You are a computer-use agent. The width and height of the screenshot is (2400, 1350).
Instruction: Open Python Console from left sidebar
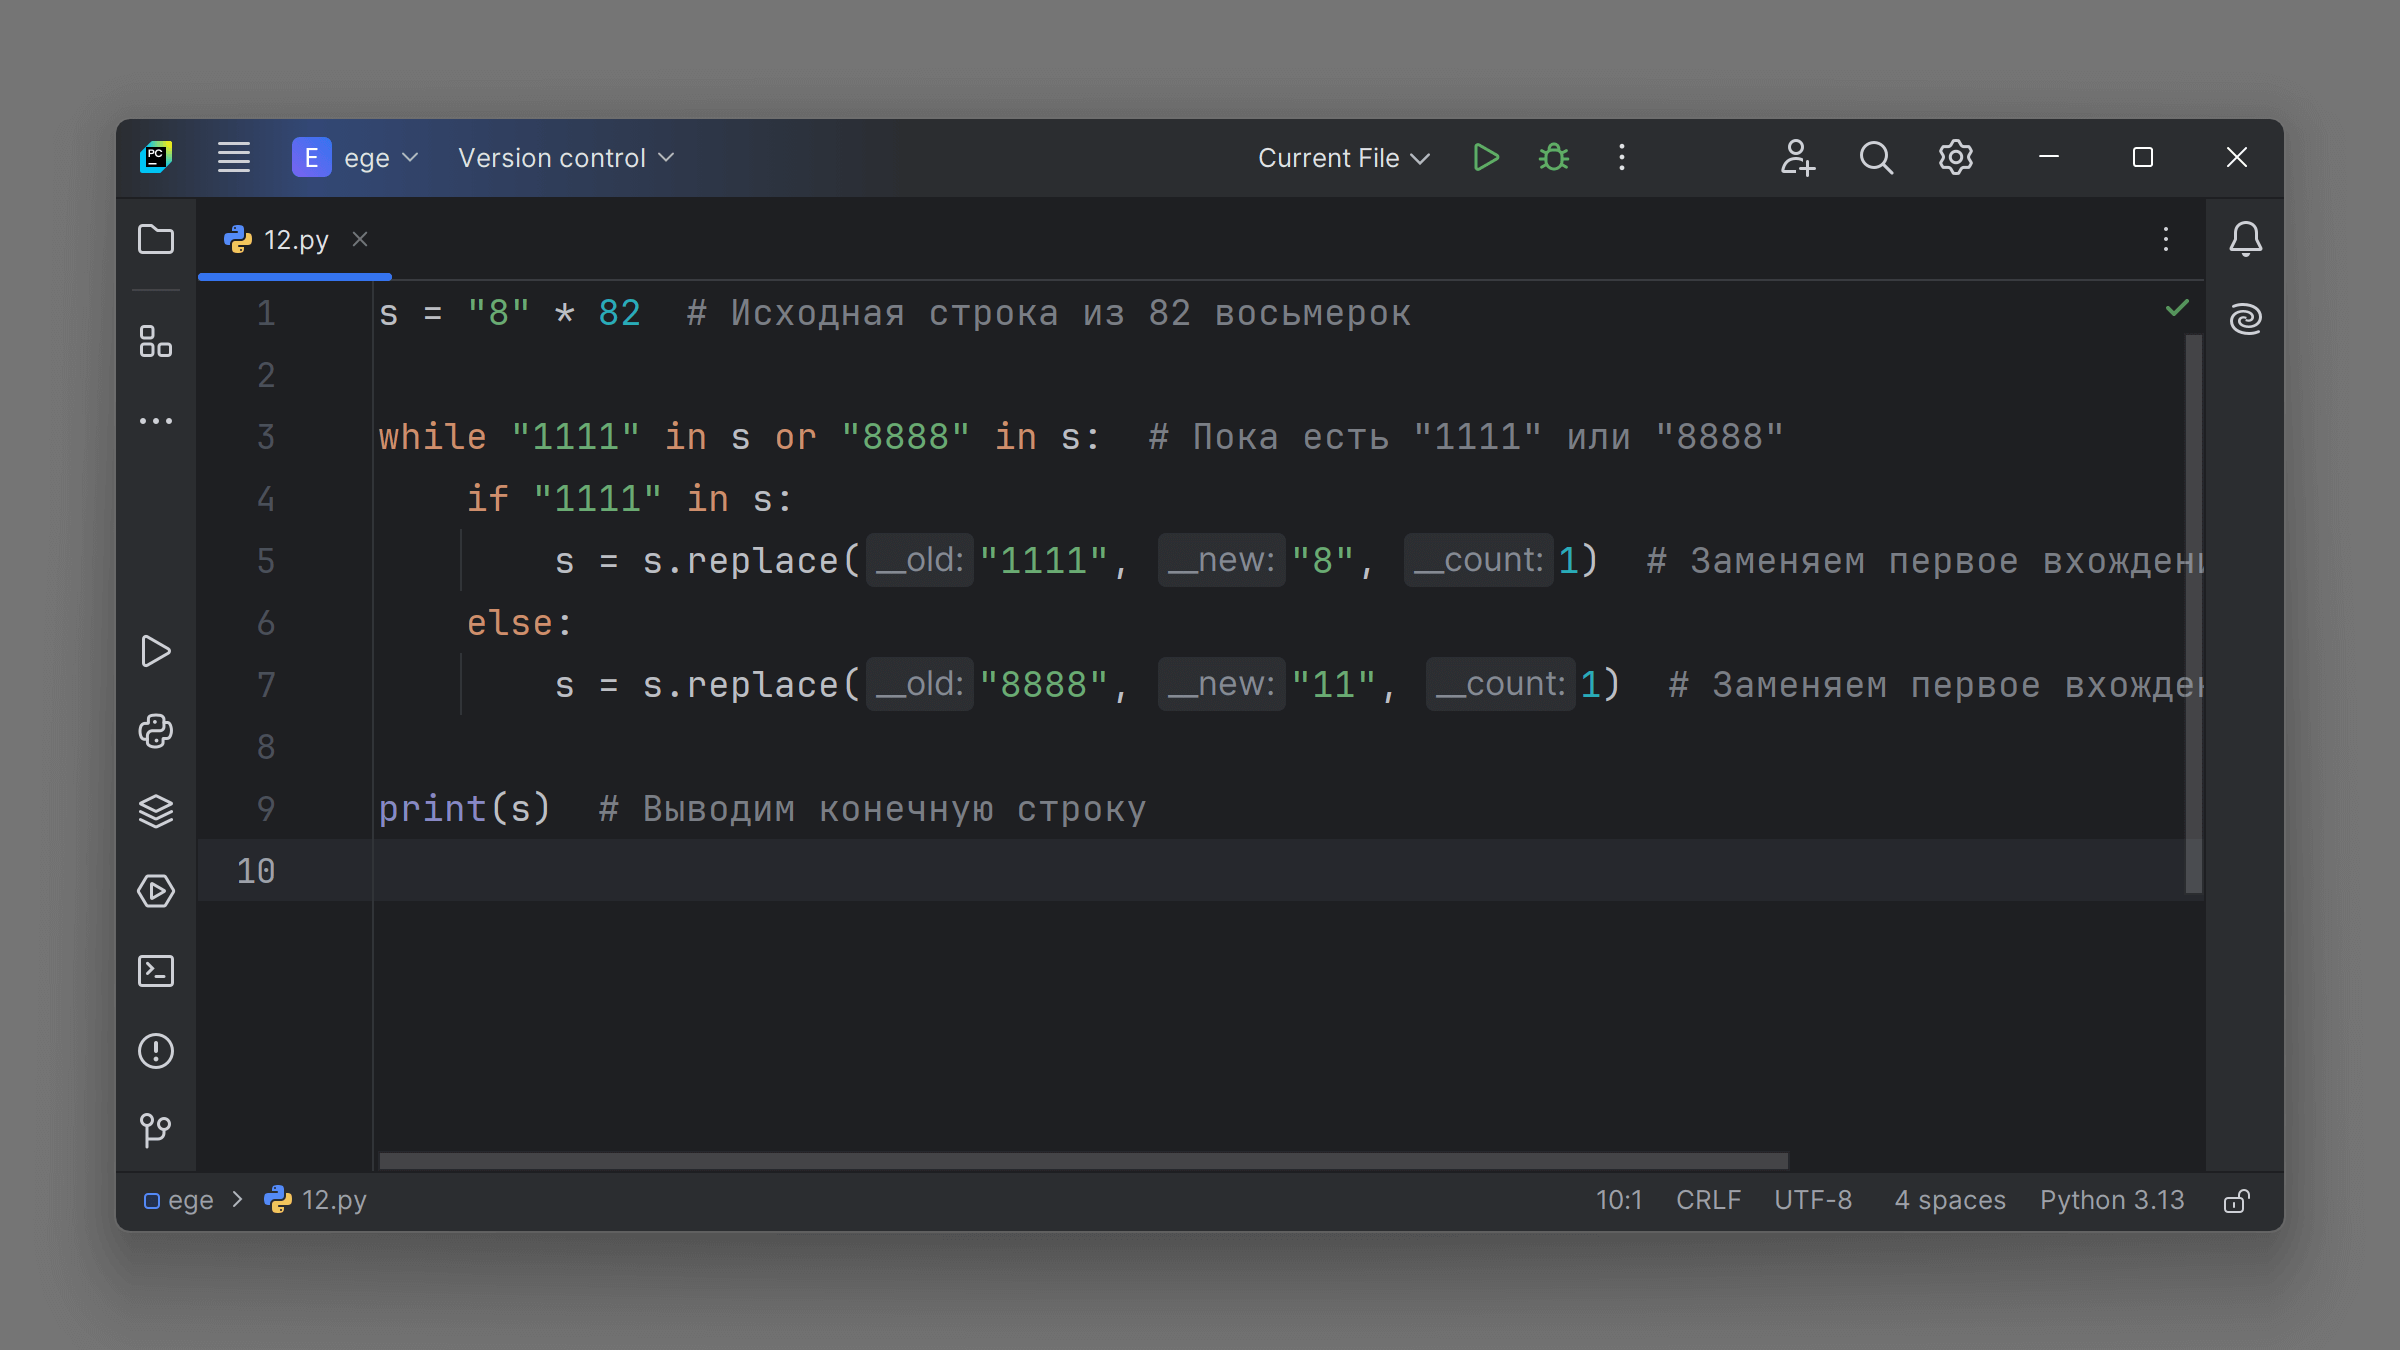pos(156,731)
